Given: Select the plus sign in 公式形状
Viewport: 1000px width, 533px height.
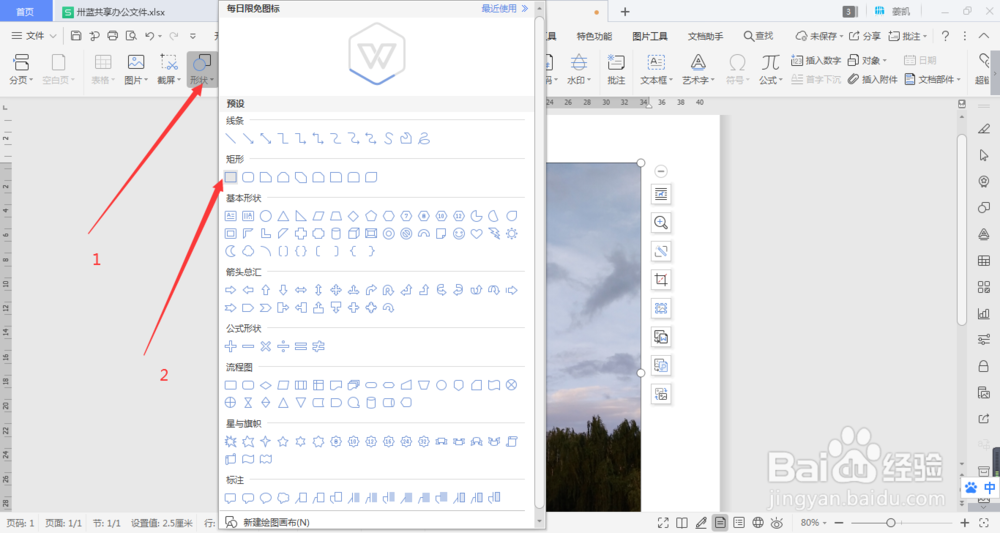Looking at the screenshot, I should pyautogui.click(x=231, y=346).
